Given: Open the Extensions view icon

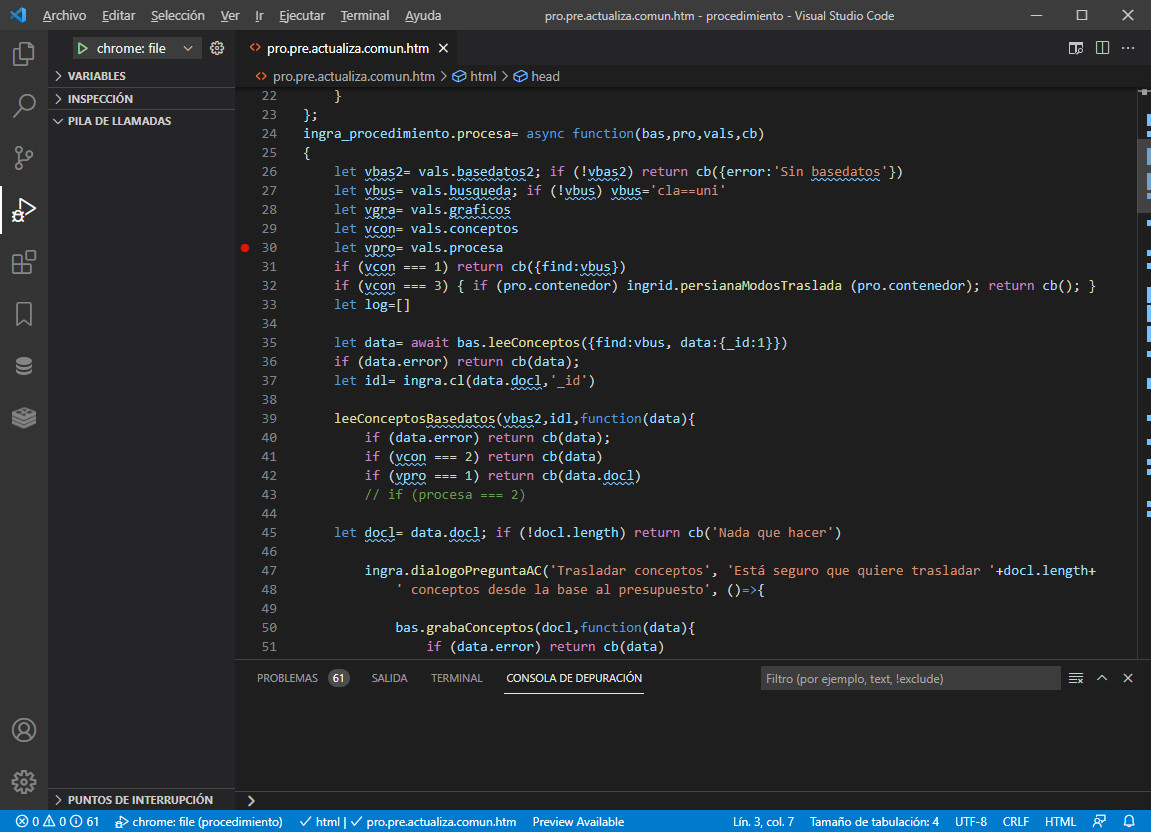Looking at the screenshot, I should (24, 262).
